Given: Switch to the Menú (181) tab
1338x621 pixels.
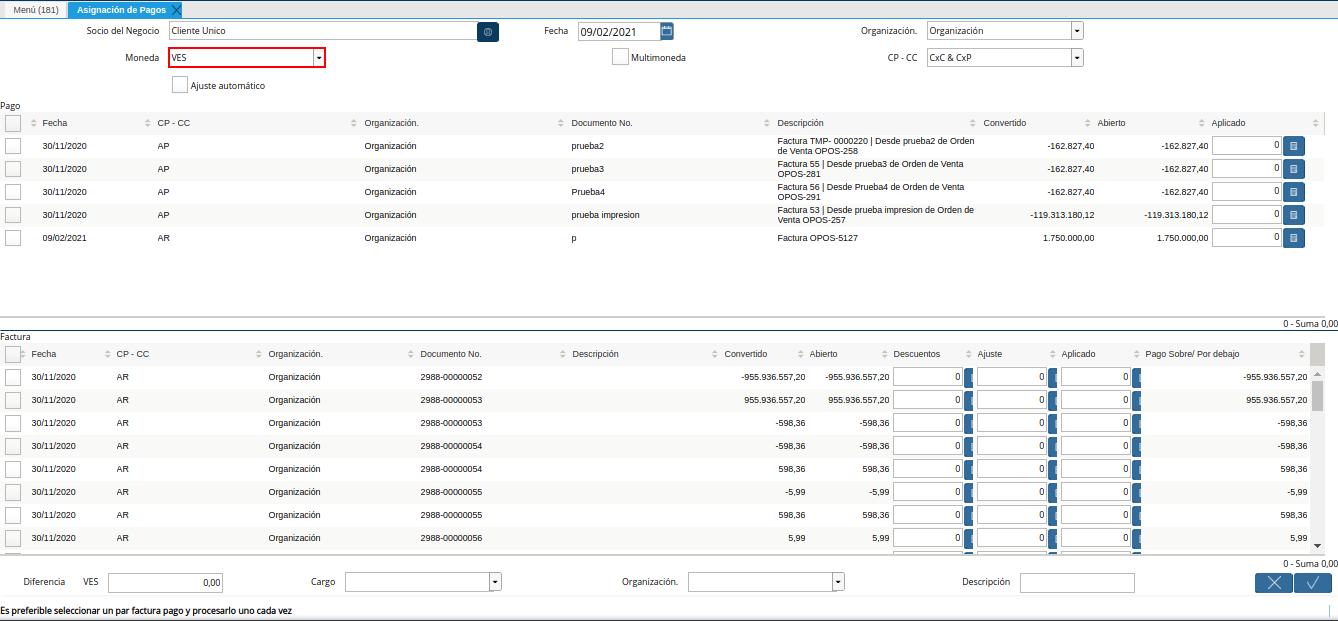Looking at the screenshot, I should (x=35, y=10).
